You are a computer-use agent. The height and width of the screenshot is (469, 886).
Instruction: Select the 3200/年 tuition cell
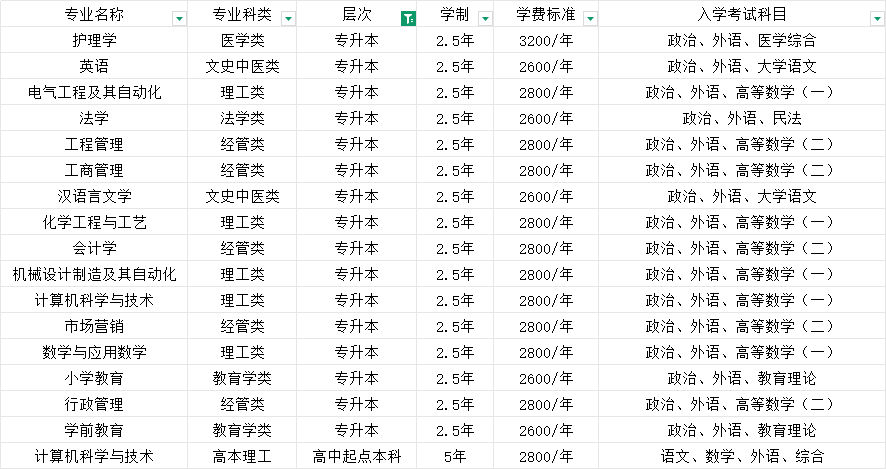point(546,40)
